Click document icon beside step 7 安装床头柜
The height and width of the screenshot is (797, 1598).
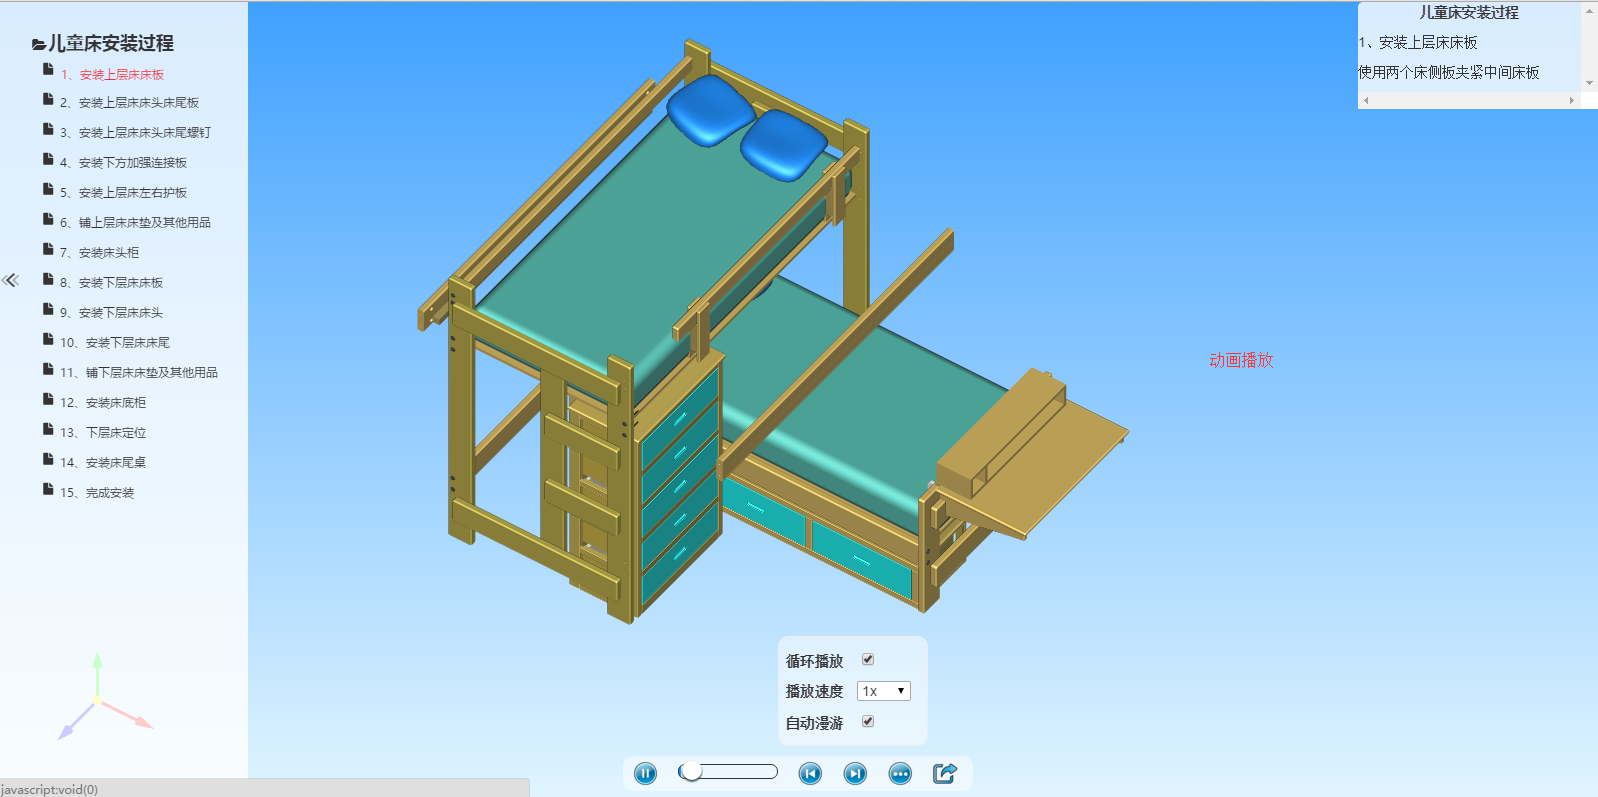(x=48, y=250)
